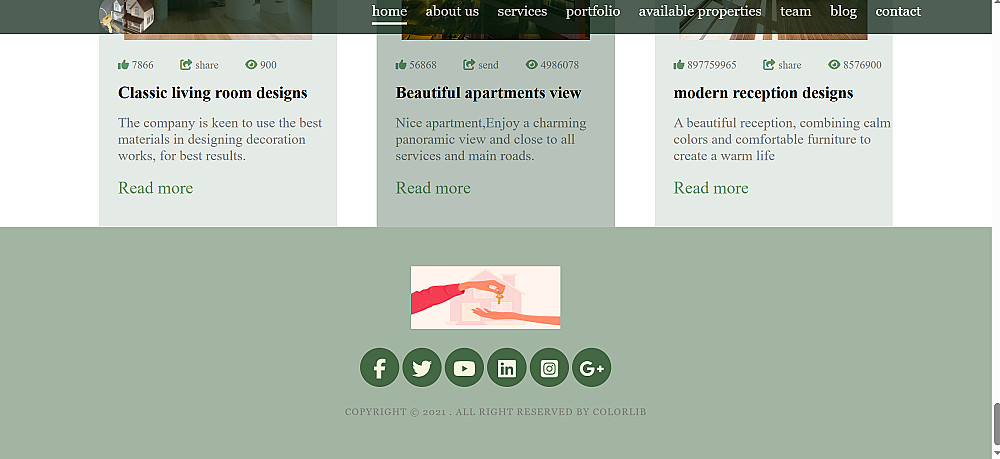Like the modern reception designs post
This screenshot has width=1000, height=459.
point(679,64)
